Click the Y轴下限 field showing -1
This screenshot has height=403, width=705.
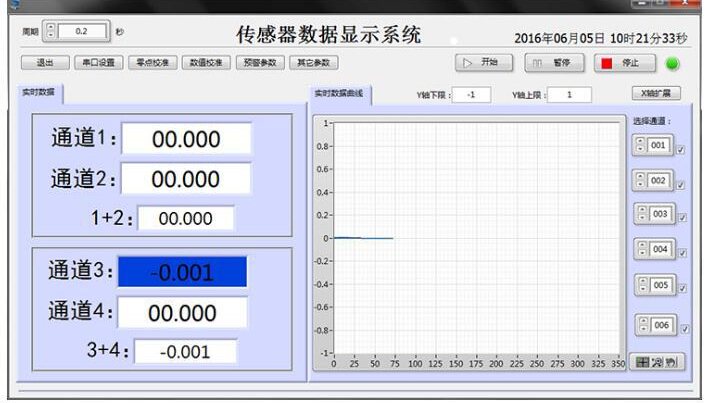471,95
